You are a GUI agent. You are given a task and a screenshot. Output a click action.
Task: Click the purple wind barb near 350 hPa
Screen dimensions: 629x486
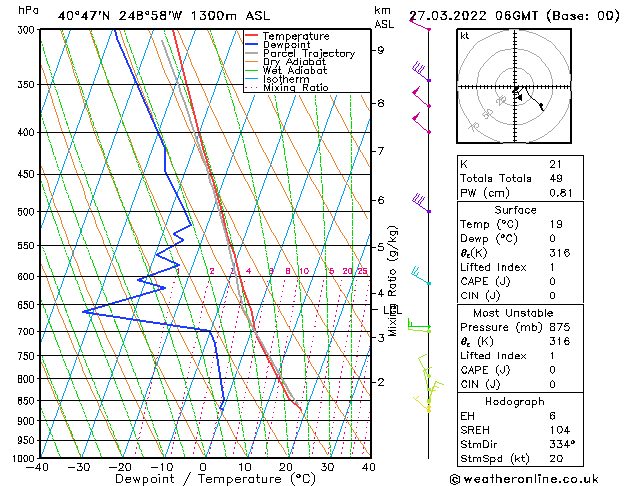[x=421, y=72]
